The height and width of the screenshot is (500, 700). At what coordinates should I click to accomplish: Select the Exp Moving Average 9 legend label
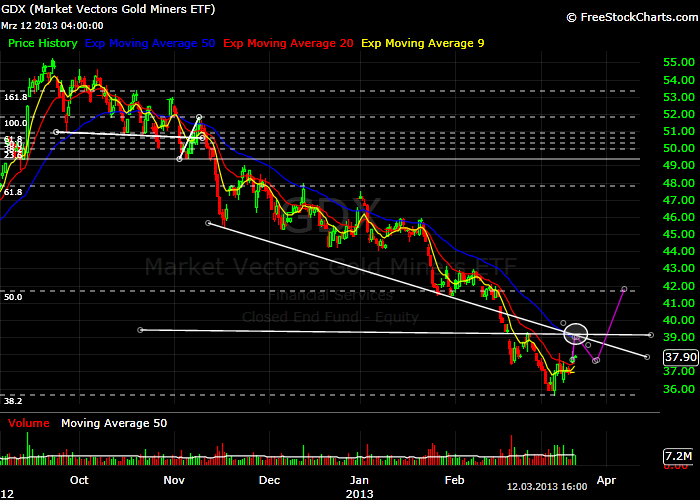coord(423,43)
